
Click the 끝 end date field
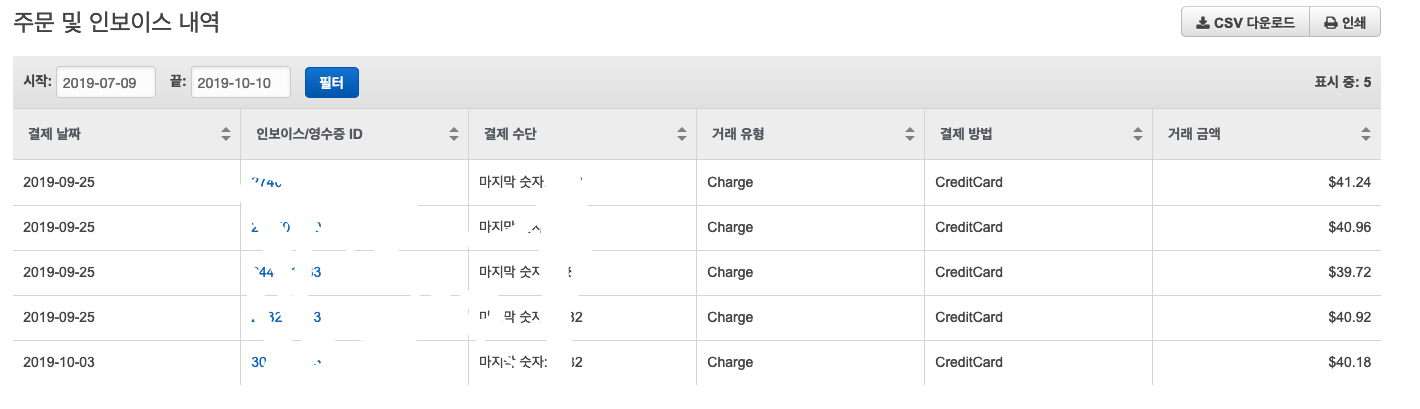240,83
